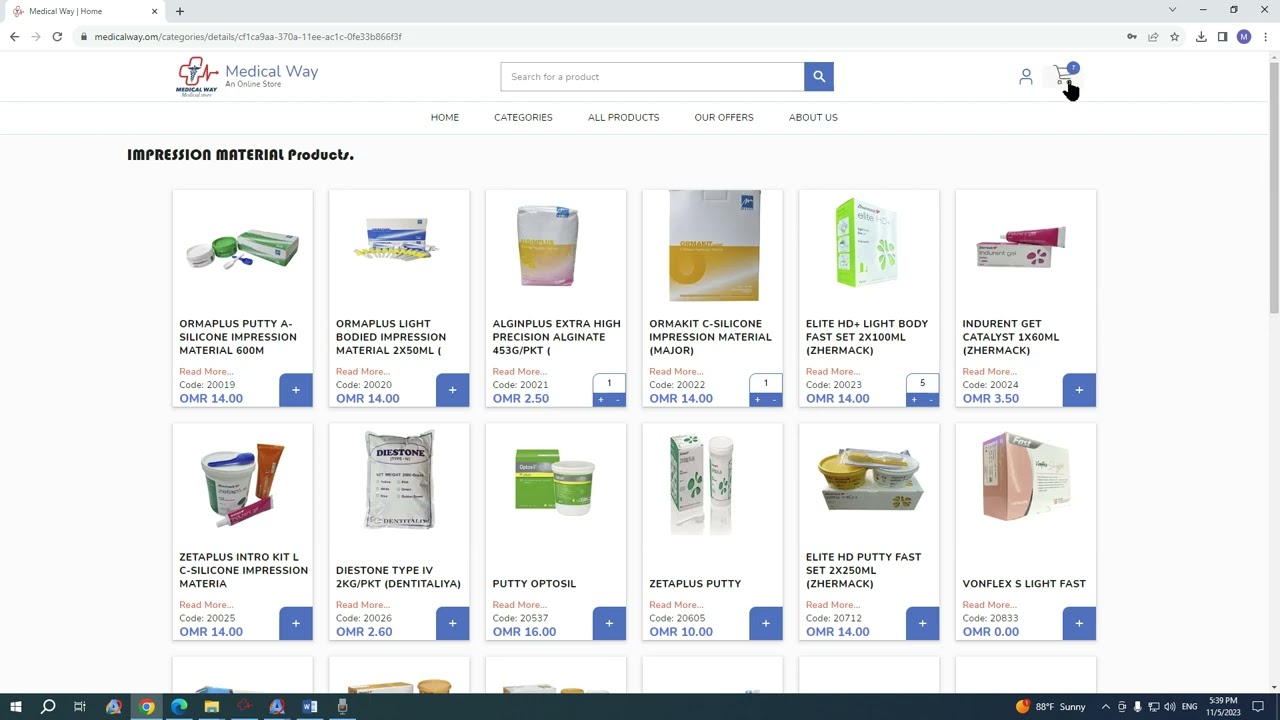Click the product search input field
1280x720 pixels.
(652, 77)
